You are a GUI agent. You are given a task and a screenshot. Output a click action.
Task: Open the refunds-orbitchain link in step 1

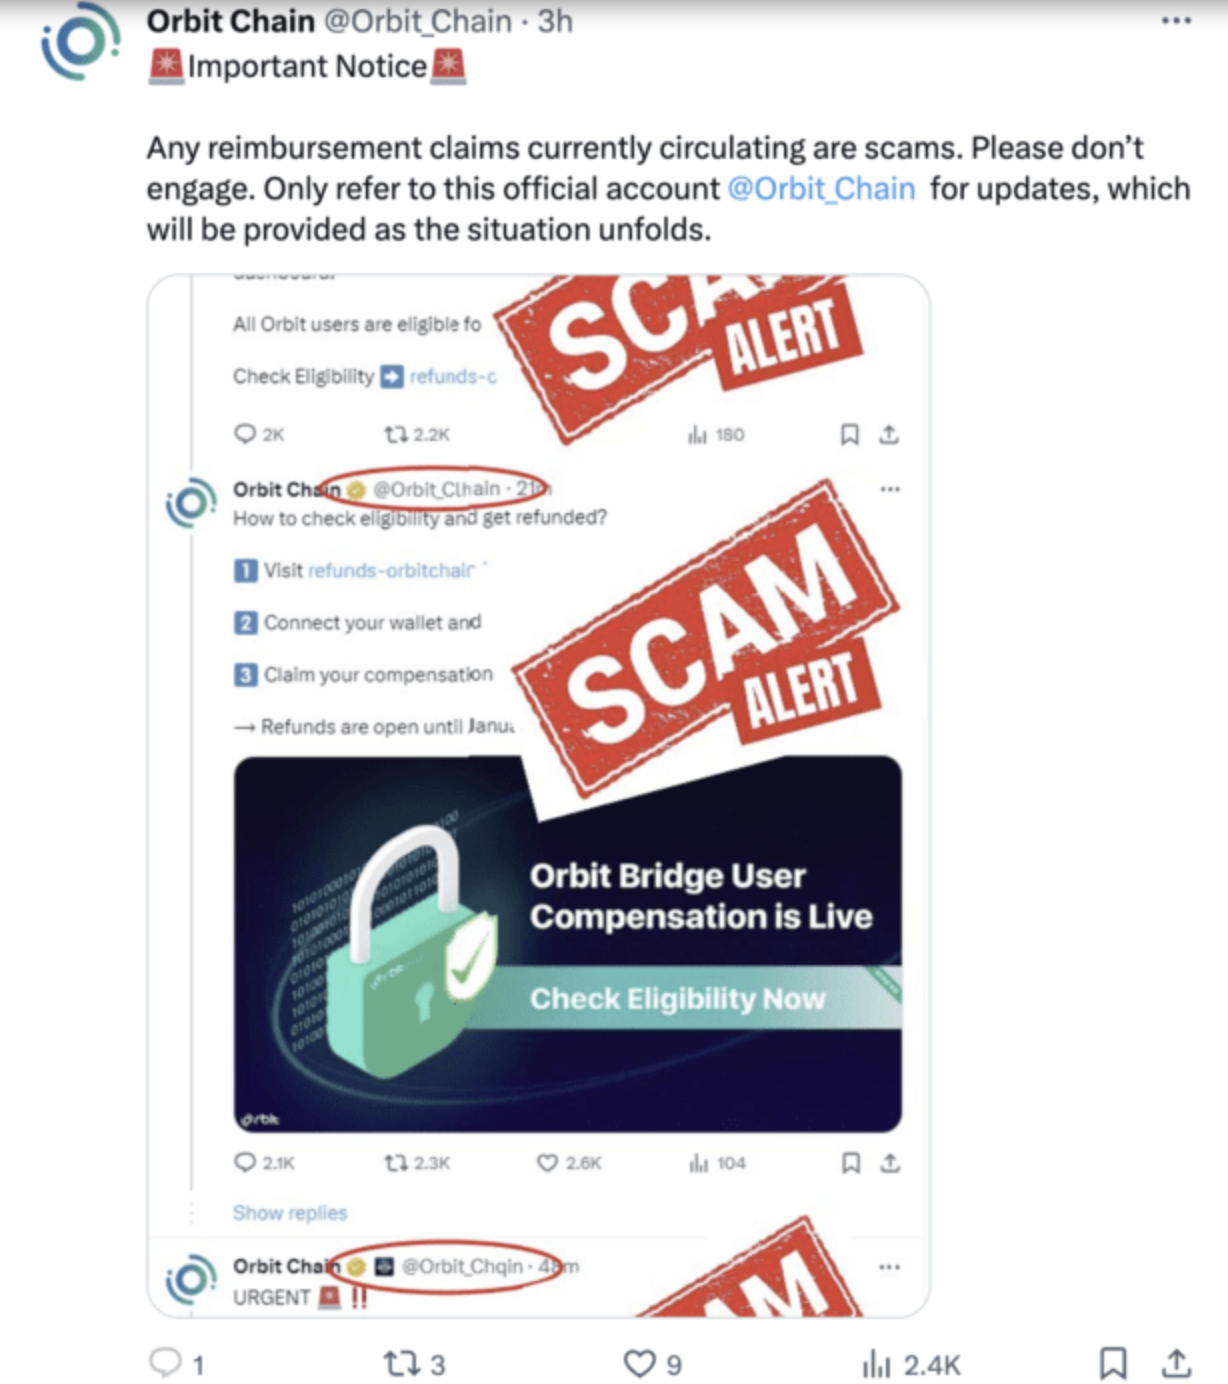click(391, 570)
